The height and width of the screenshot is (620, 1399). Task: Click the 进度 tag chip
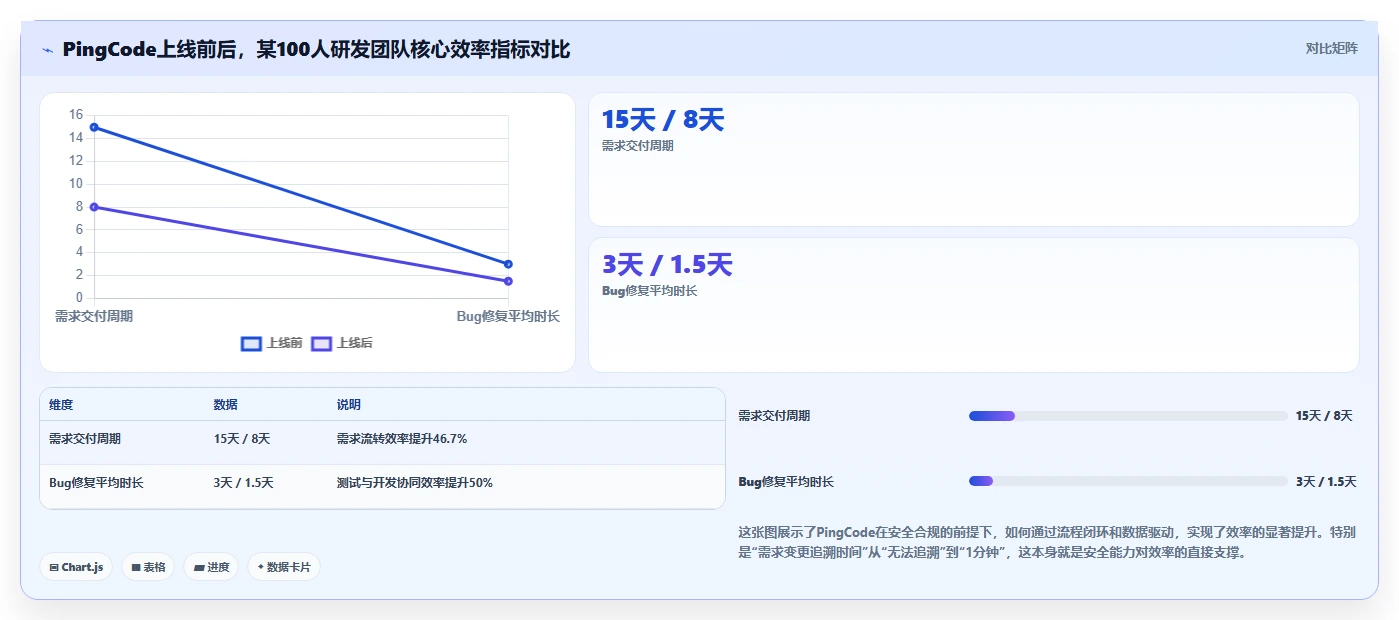tap(211, 567)
